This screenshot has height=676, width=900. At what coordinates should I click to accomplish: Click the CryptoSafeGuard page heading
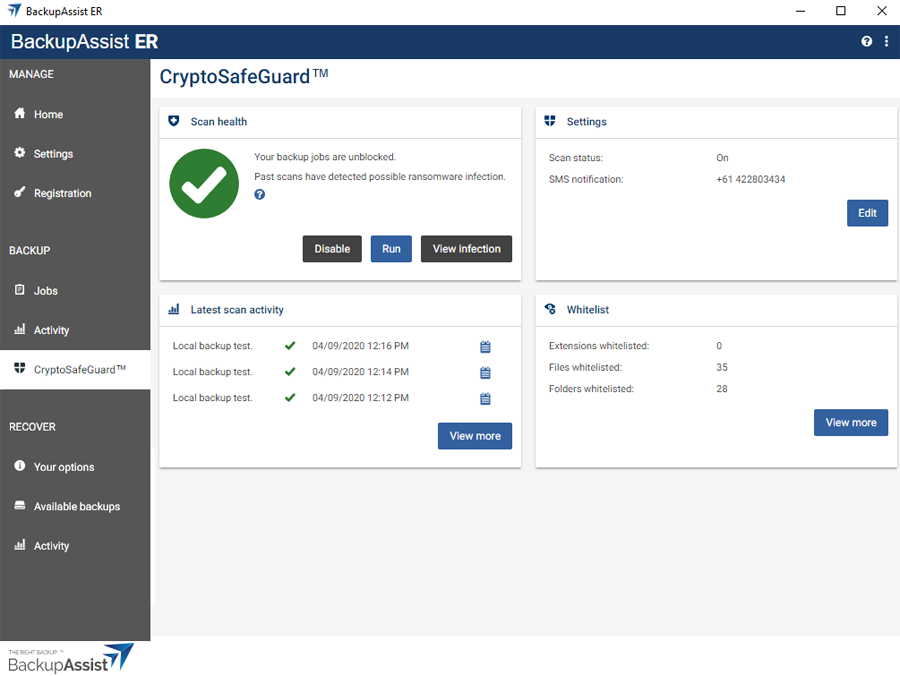pos(244,76)
